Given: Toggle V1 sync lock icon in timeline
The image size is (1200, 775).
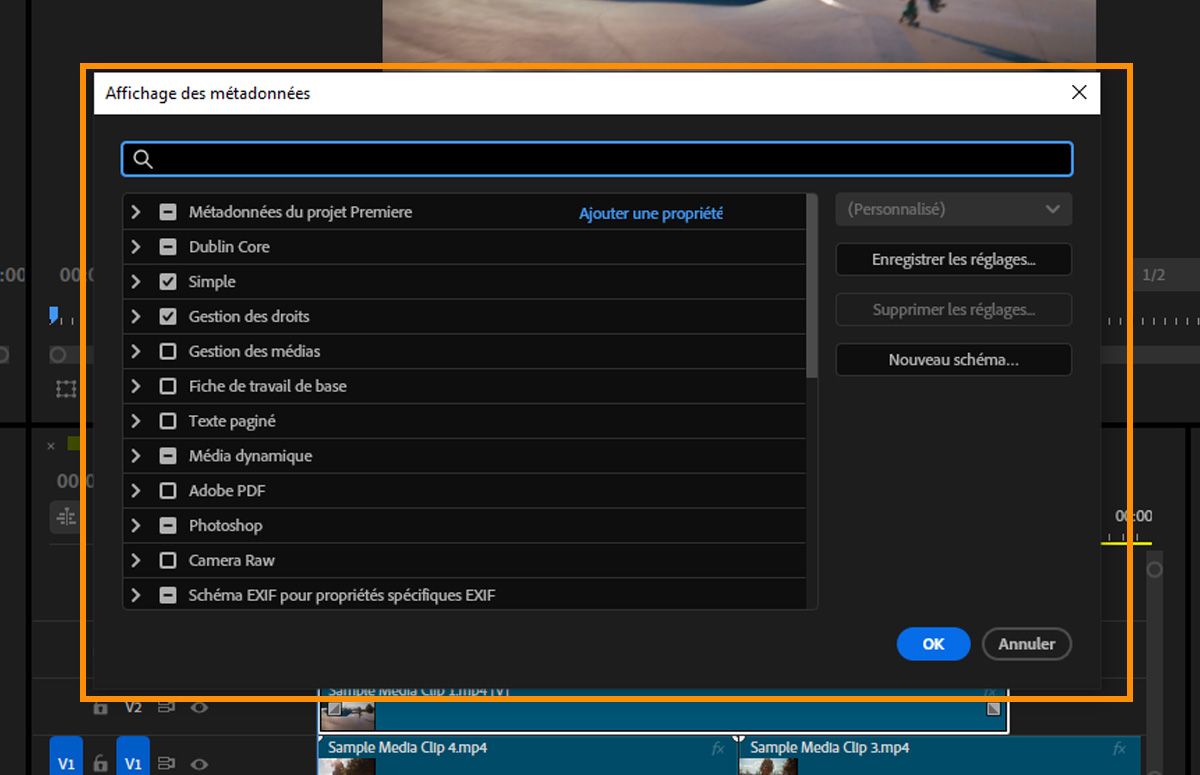Looking at the screenshot, I should (x=167, y=763).
